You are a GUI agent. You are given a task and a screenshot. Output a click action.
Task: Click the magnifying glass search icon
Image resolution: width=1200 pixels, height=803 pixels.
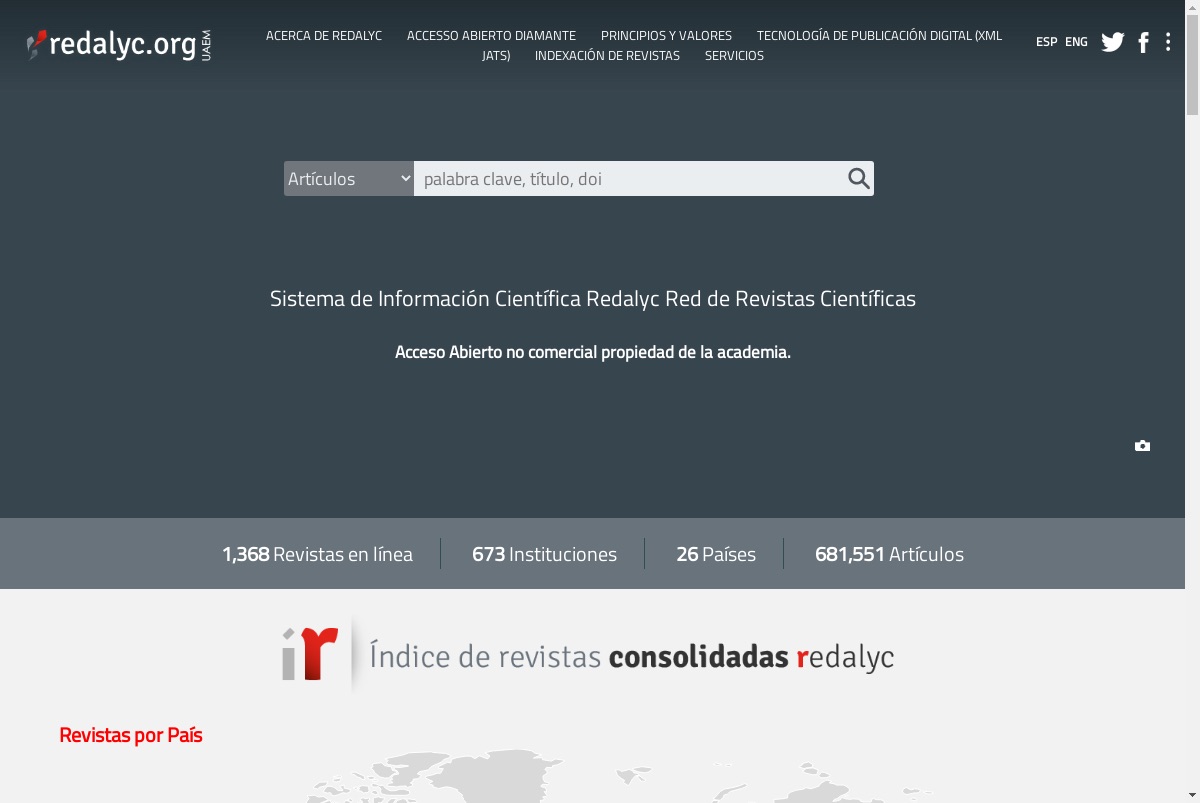point(858,178)
